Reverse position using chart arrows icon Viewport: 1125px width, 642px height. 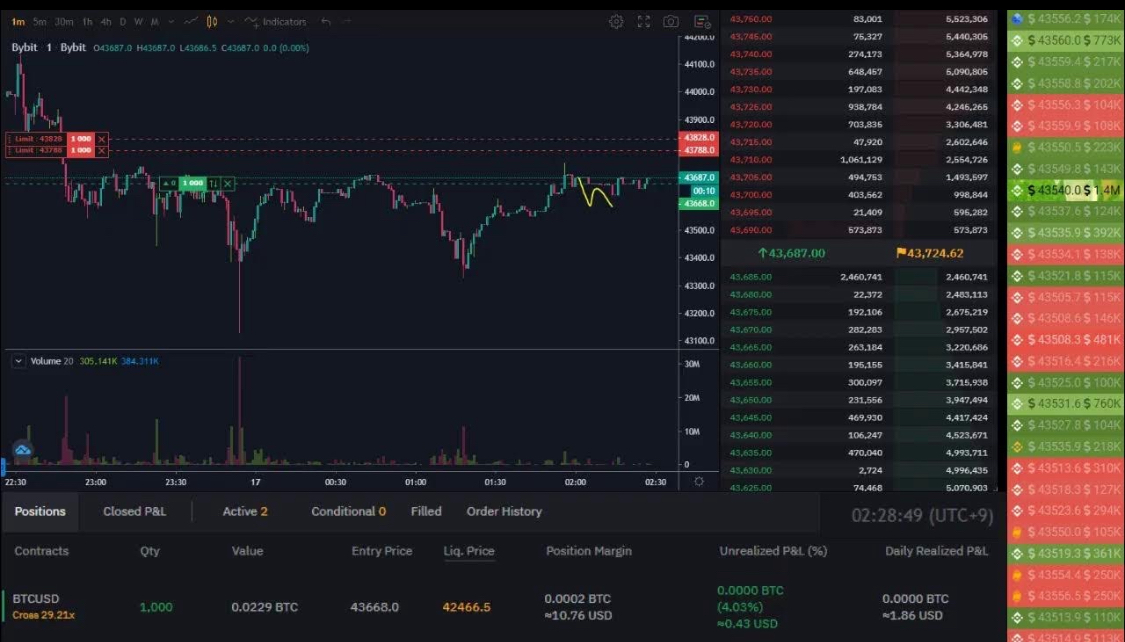point(213,184)
